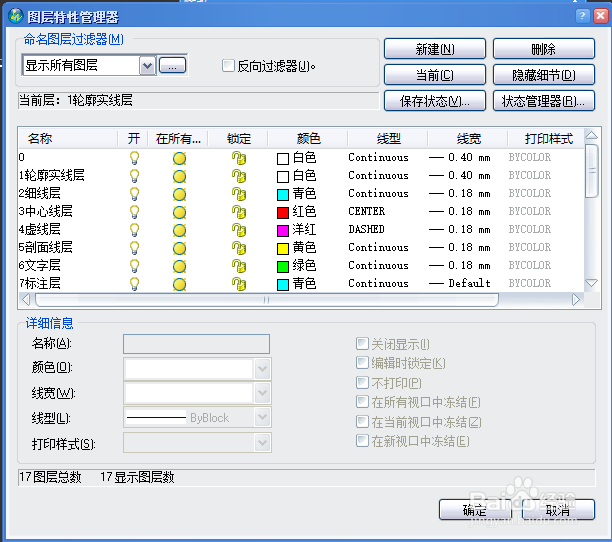Click the app icon in the title bar
This screenshot has width=612, height=542.
(16, 16)
